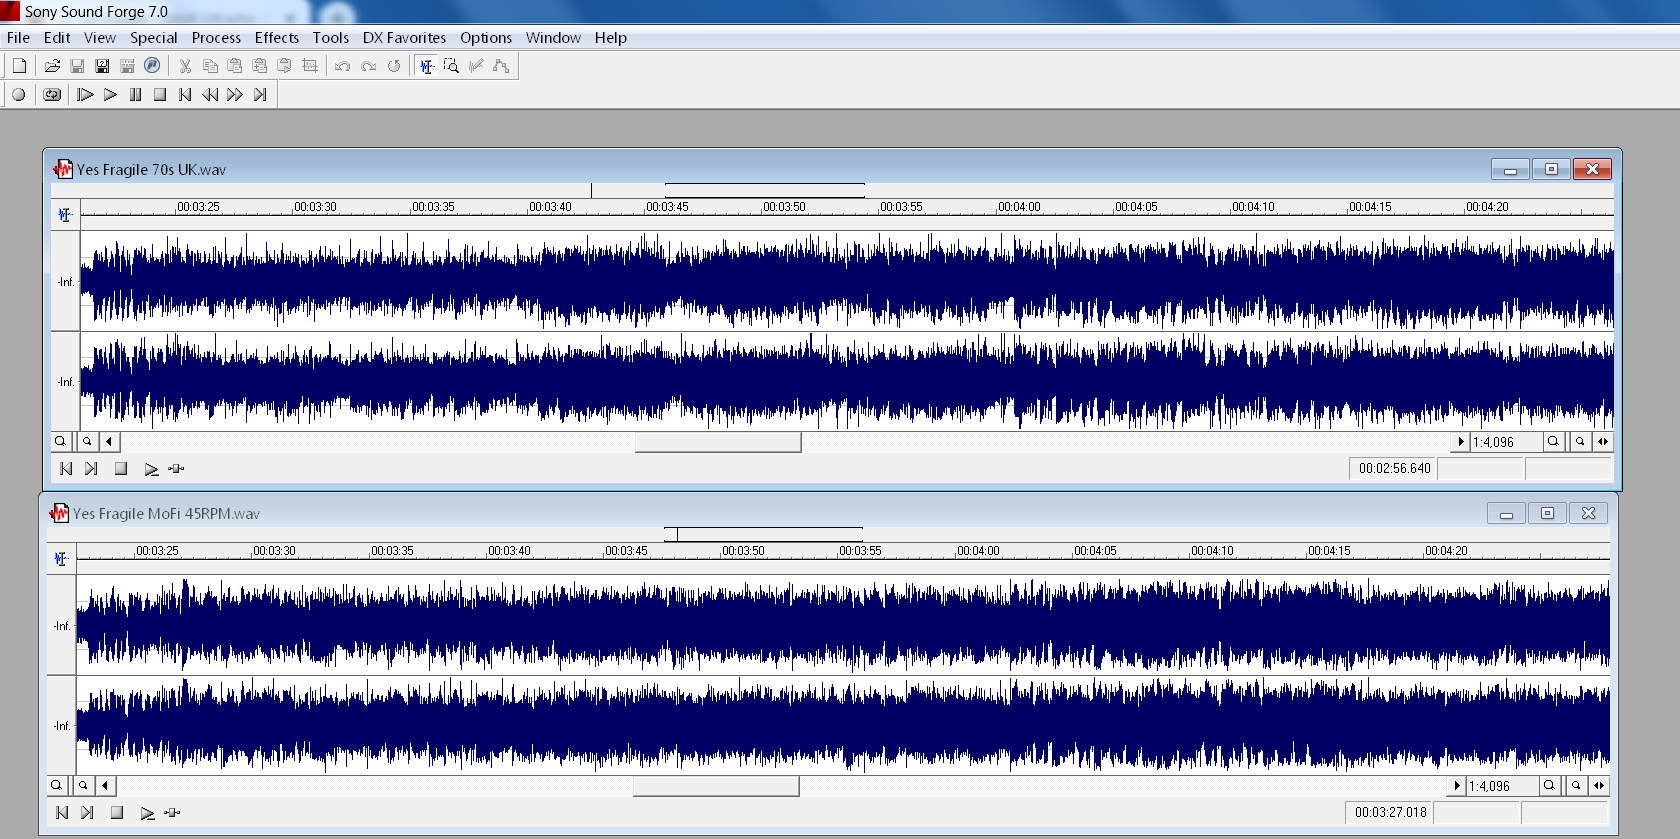The height and width of the screenshot is (839, 1680).
Task: Open the Effects menu
Action: [x=277, y=38]
